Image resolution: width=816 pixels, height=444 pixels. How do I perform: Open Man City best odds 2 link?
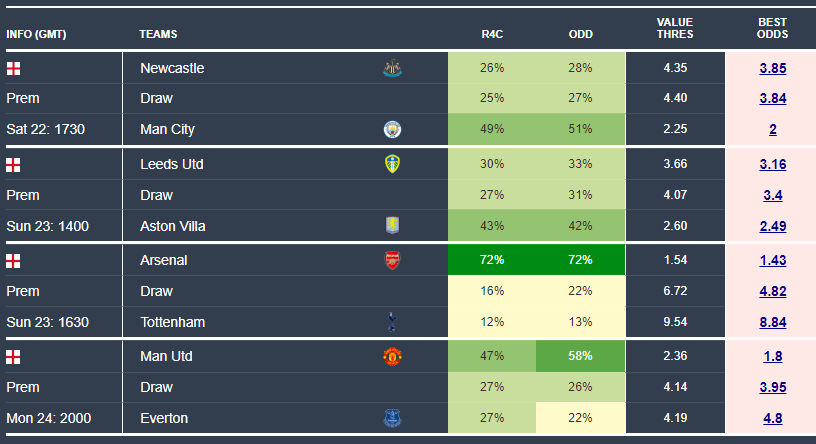point(773,129)
